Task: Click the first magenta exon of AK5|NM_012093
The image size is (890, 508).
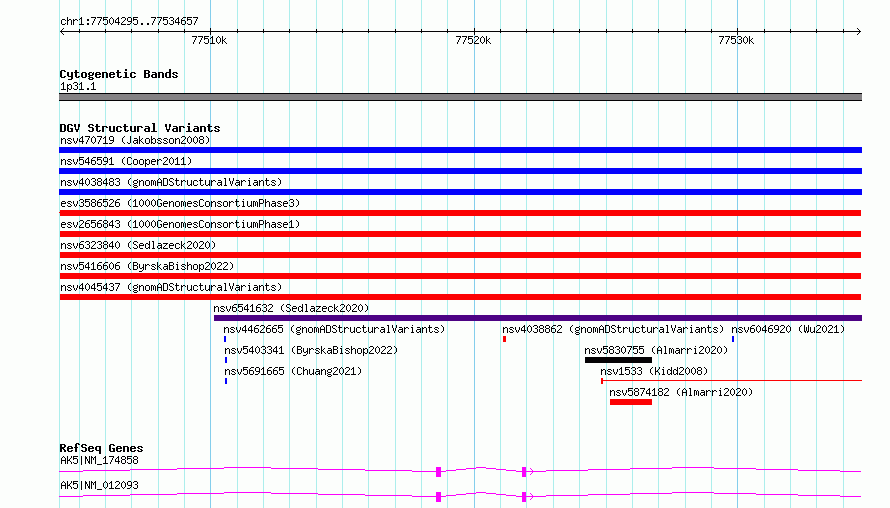Action: point(438,497)
